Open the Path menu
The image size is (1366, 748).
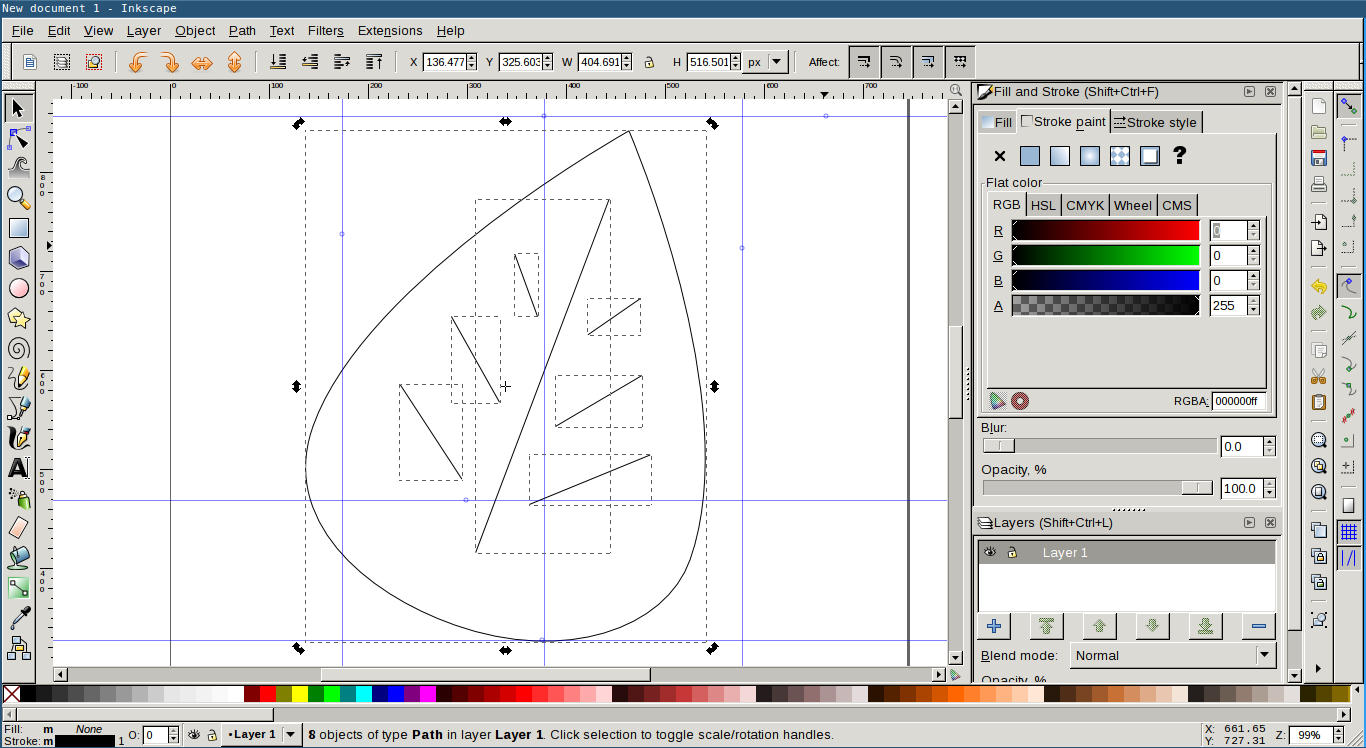point(242,31)
